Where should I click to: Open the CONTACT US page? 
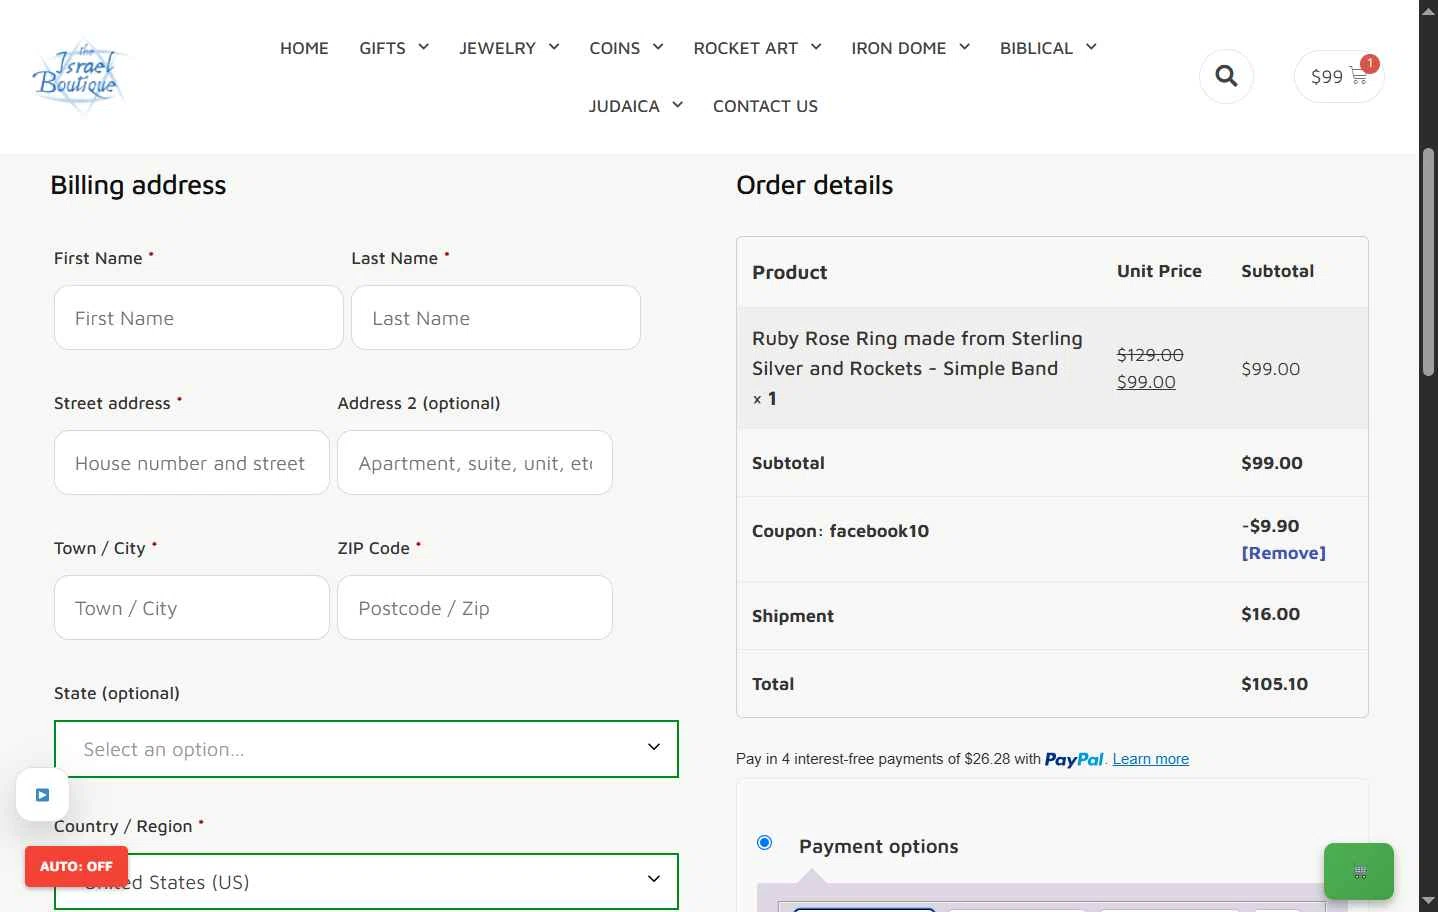[x=765, y=106]
